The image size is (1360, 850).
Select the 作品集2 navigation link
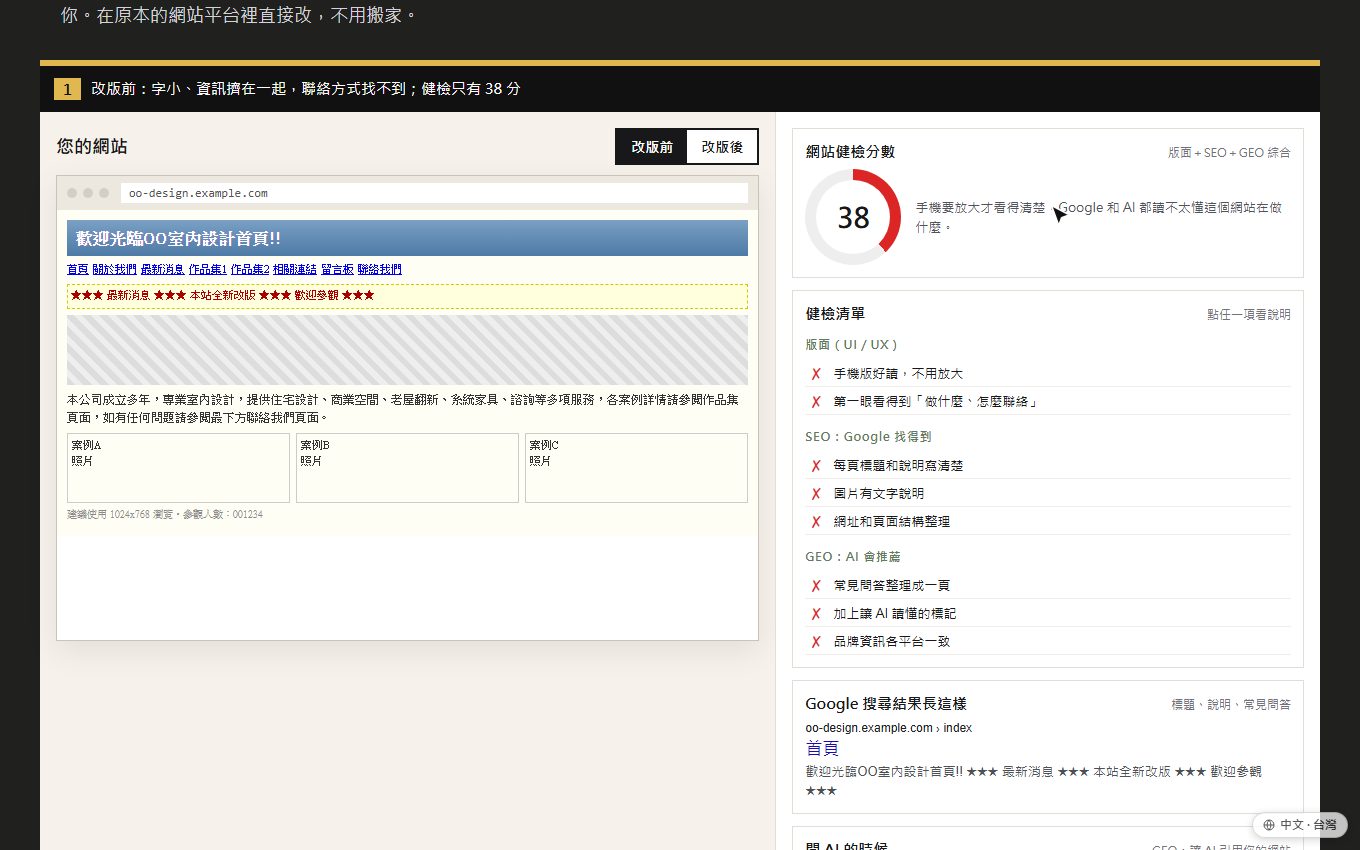[x=250, y=269]
